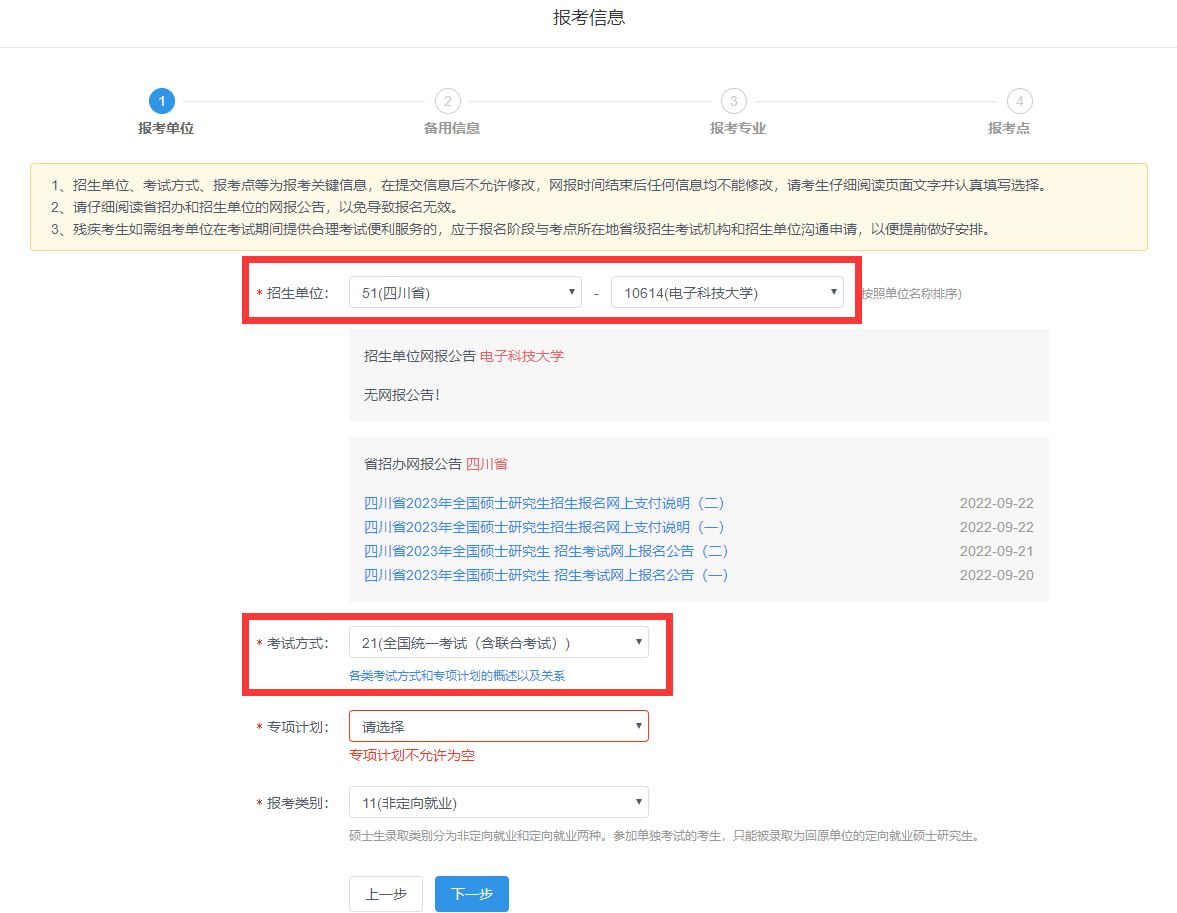Click the 硕士生录取类别 hint text below 报考类别
This screenshot has height=913, width=1177.
coord(667,836)
